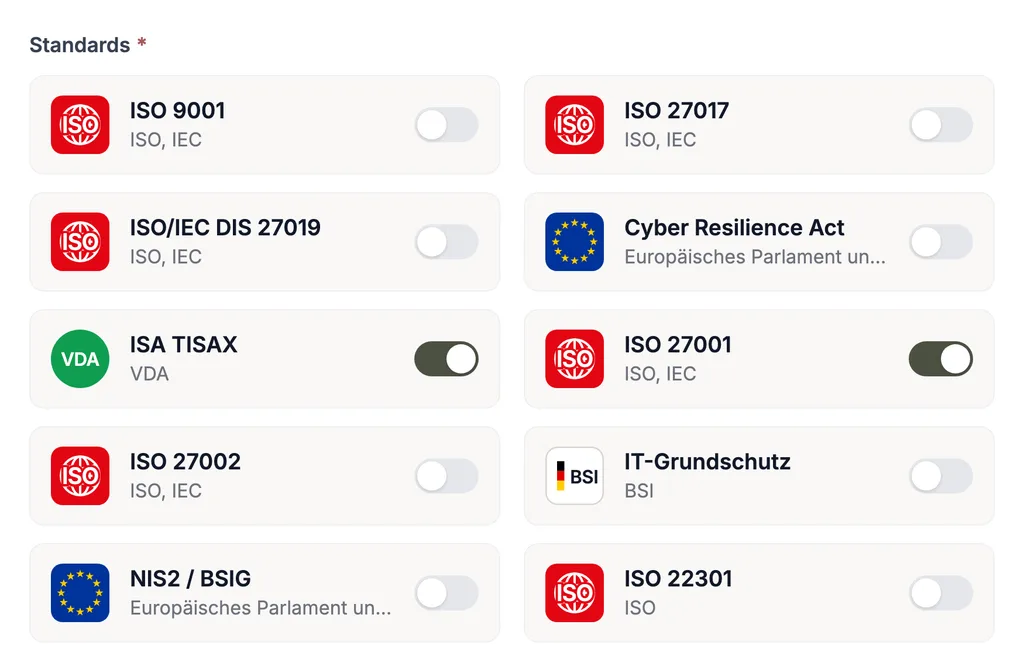Screen dimensions: 1024x672
Task: Click the ISO 27002 logo icon
Action: pos(80,475)
